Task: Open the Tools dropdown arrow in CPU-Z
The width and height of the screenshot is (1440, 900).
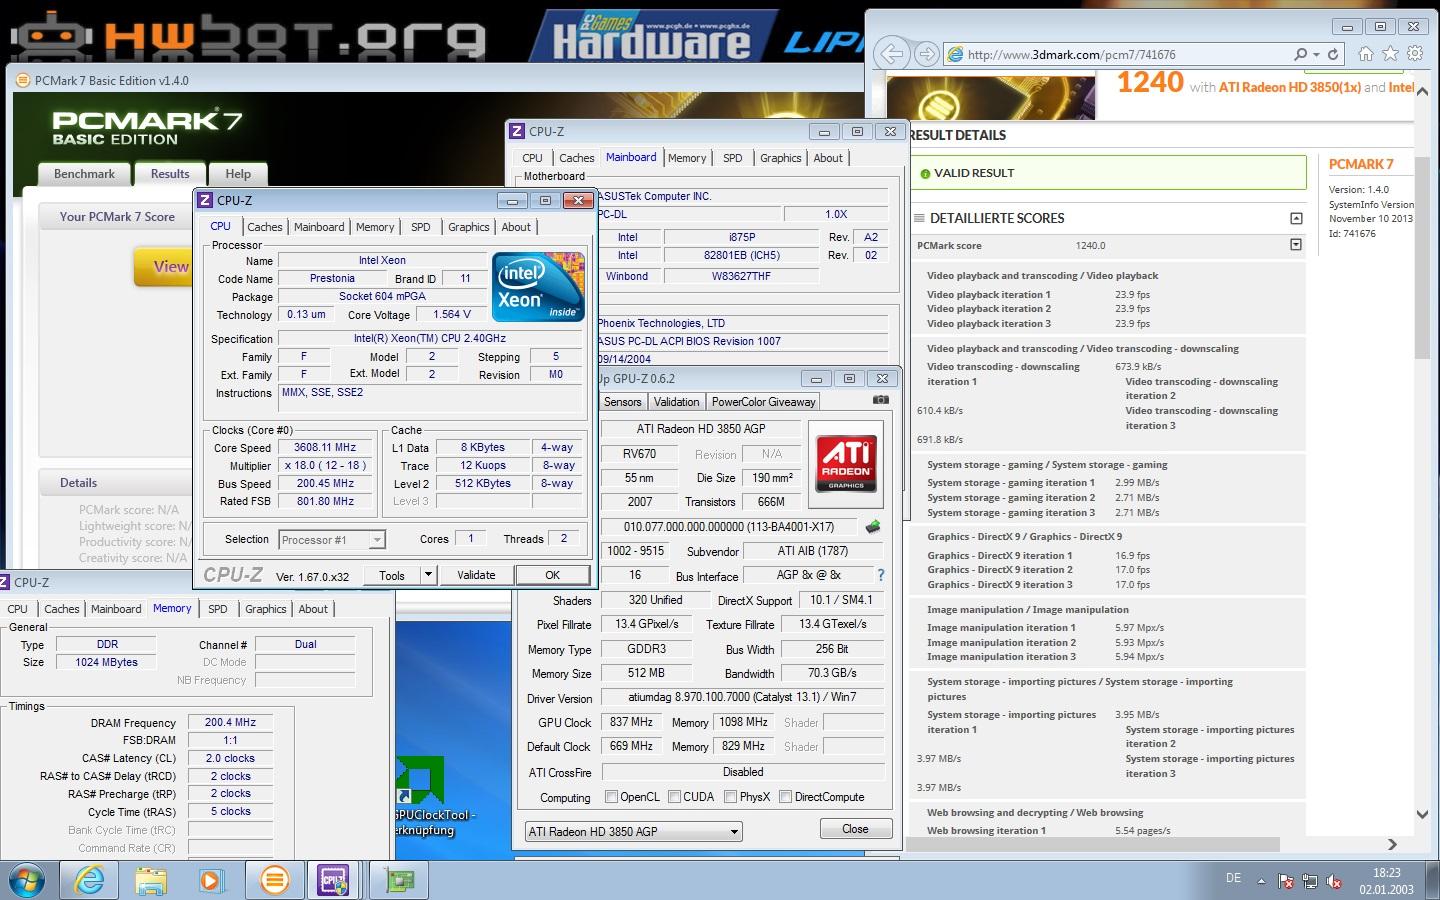Action: 429,575
